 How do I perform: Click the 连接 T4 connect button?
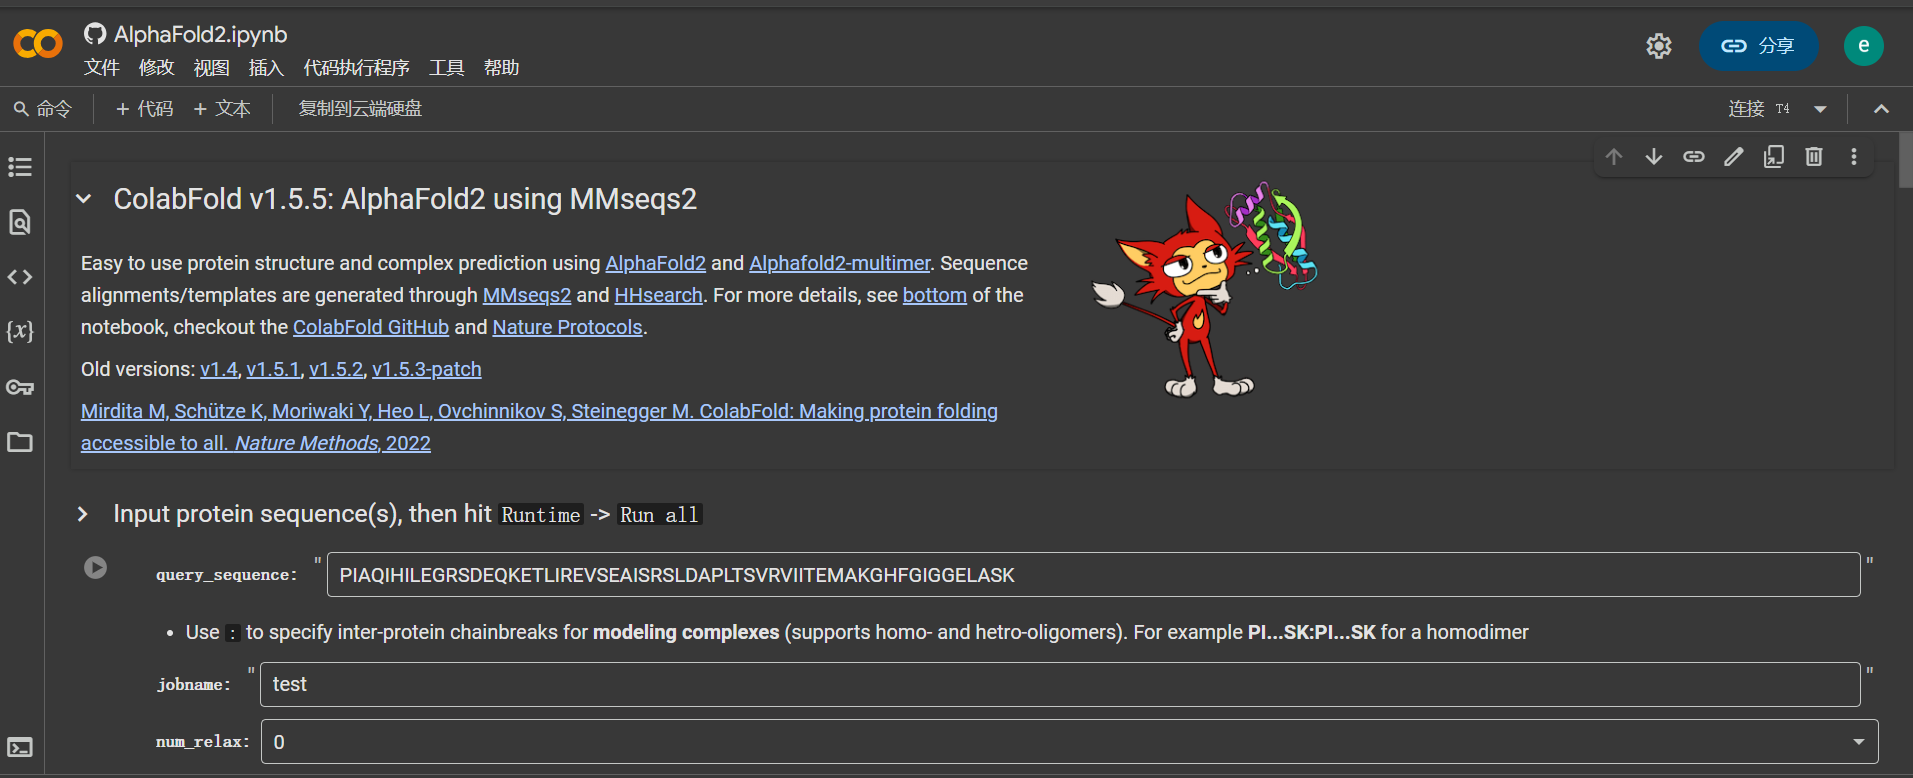tap(1759, 109)
